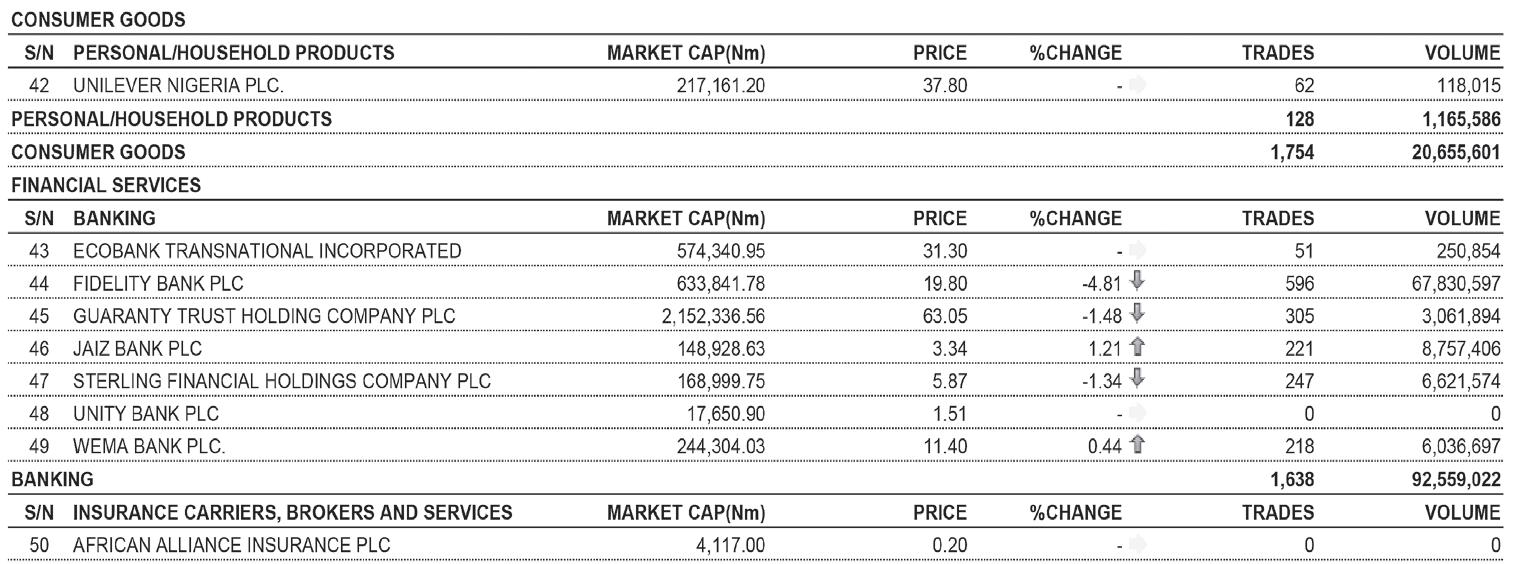Click the no-change arrow in African Alliance Insurance row
The width and height of the screenshot is (1518, 564).
pyautogui.click(x=1138, y=545)
